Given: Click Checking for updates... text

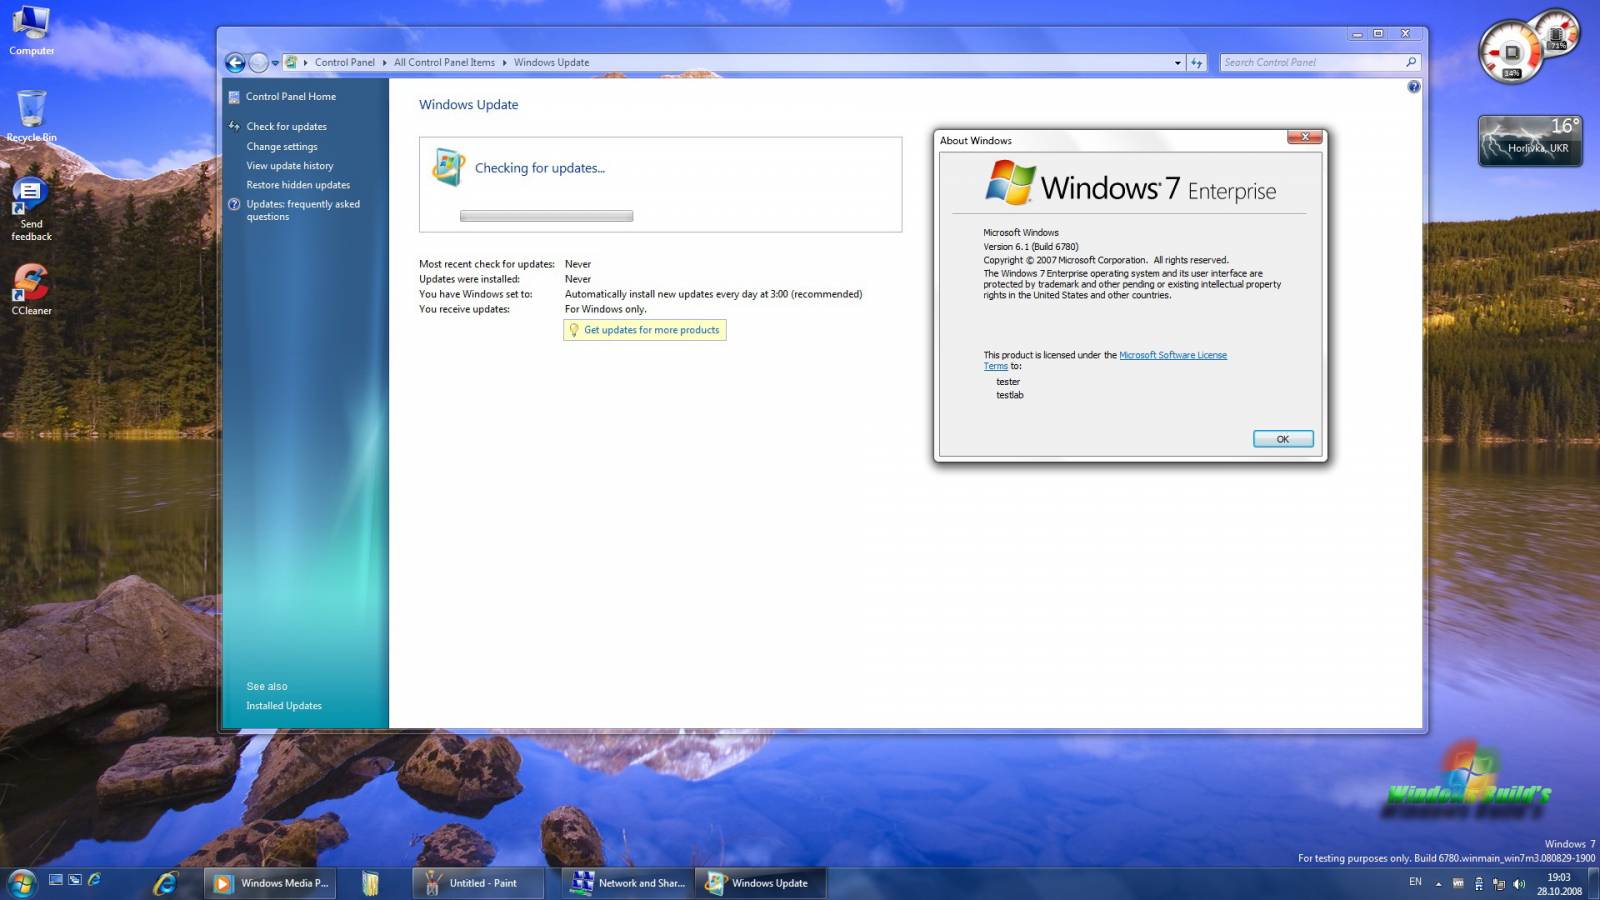Looking at the screenshot, I should tap(540, 168).
